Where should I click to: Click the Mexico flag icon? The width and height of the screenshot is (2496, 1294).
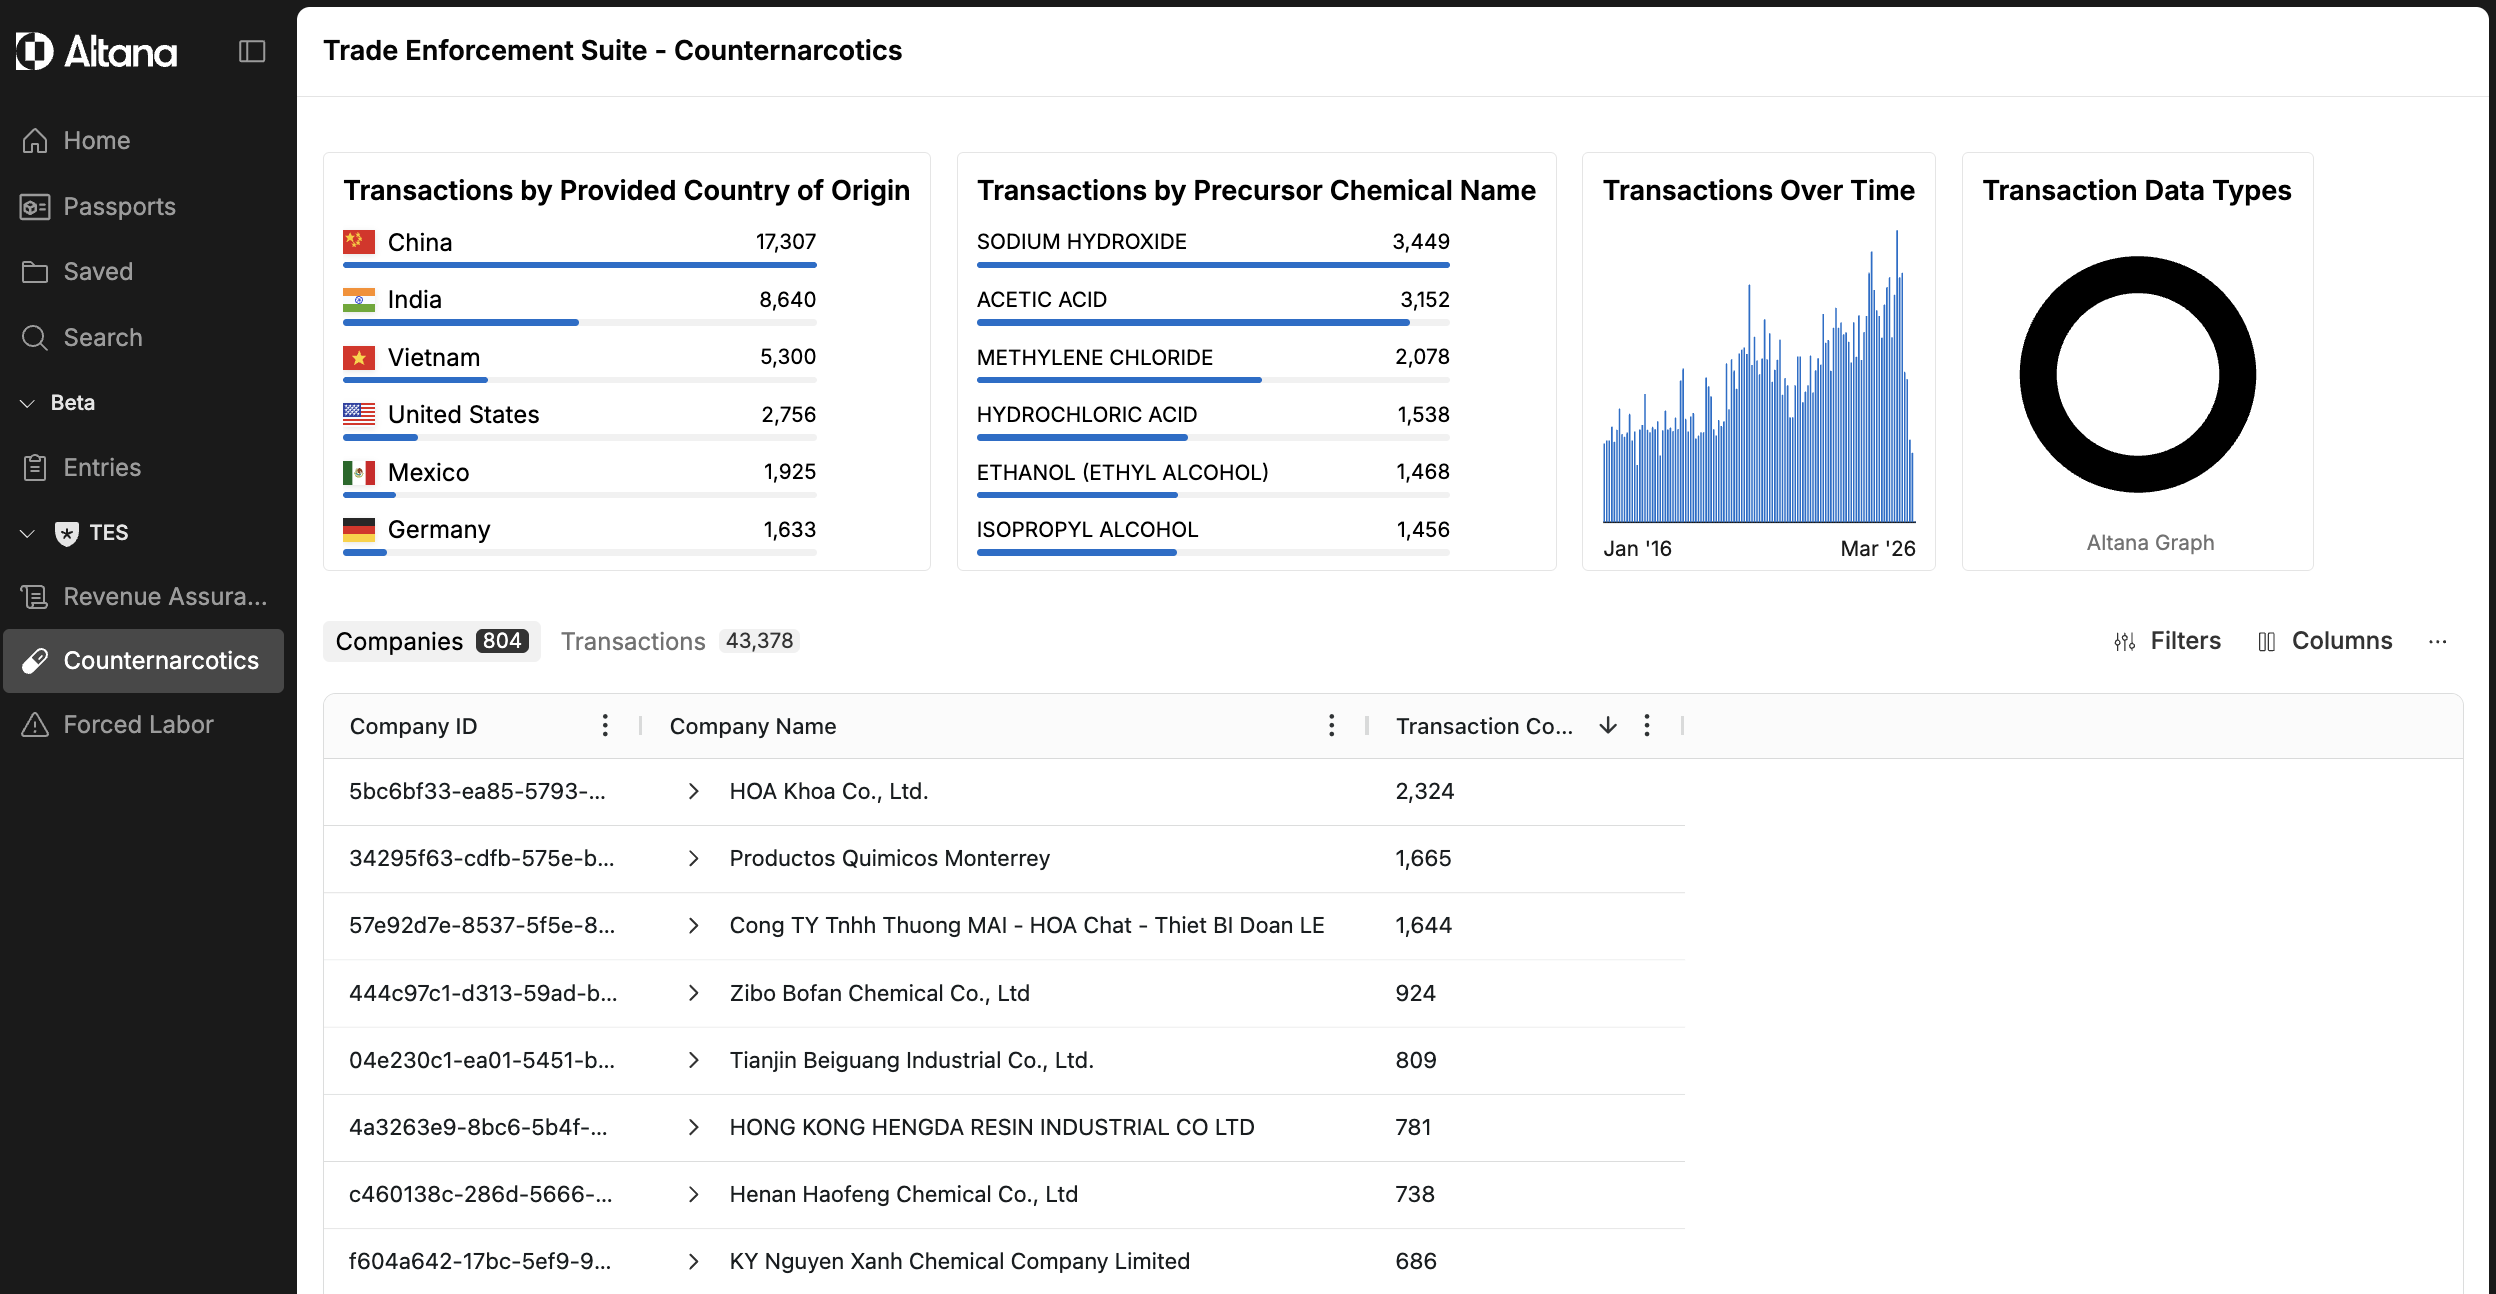(x=359, y=473)
